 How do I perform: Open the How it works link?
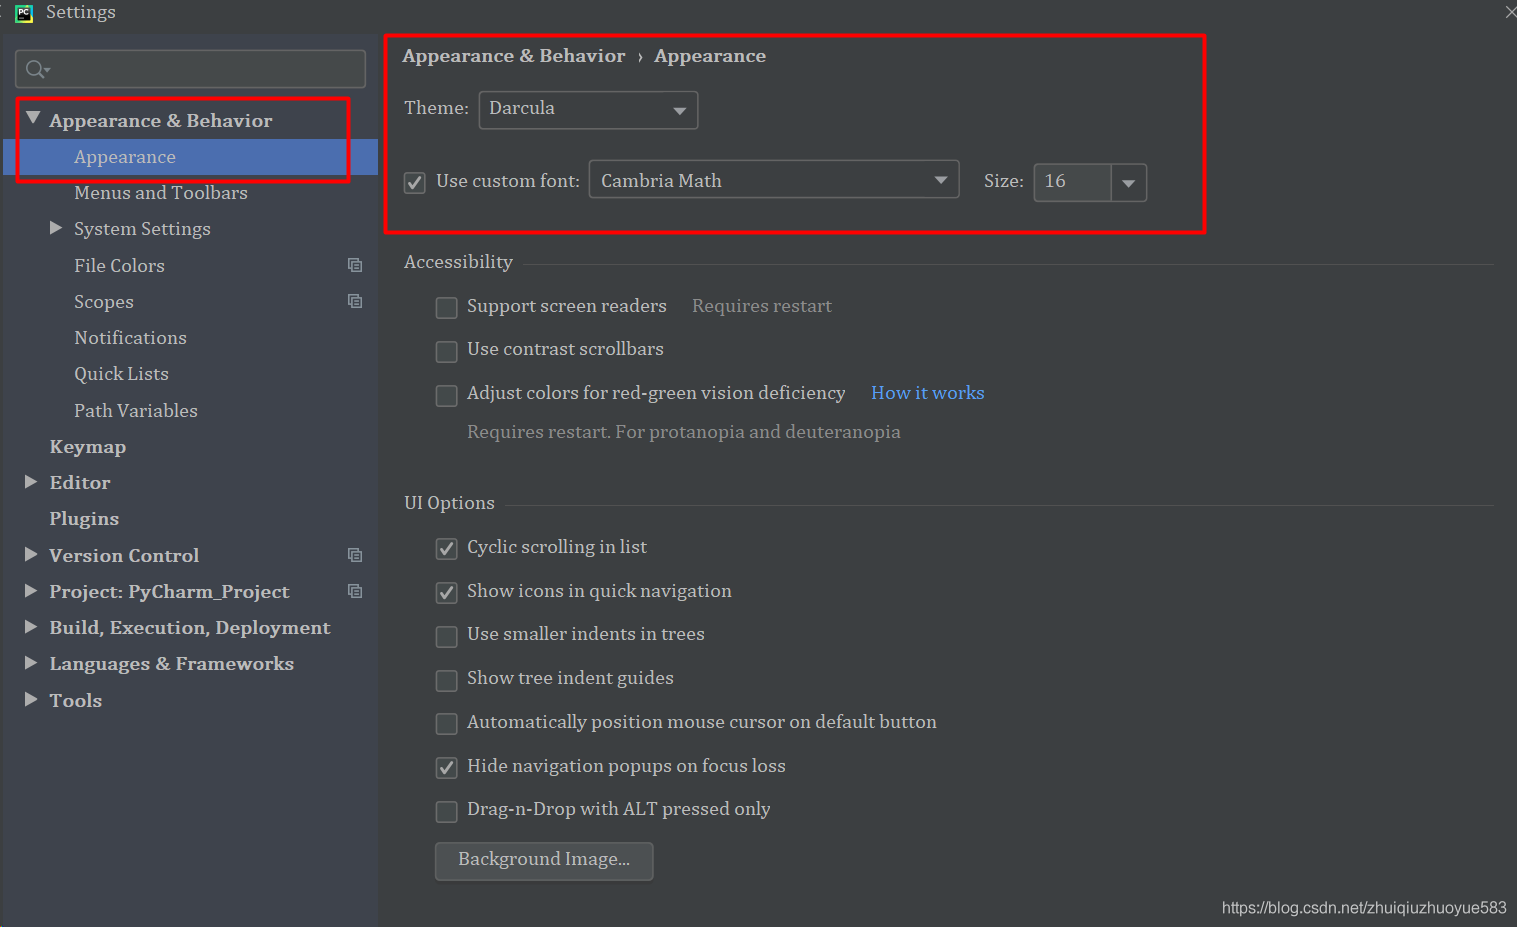926,392
